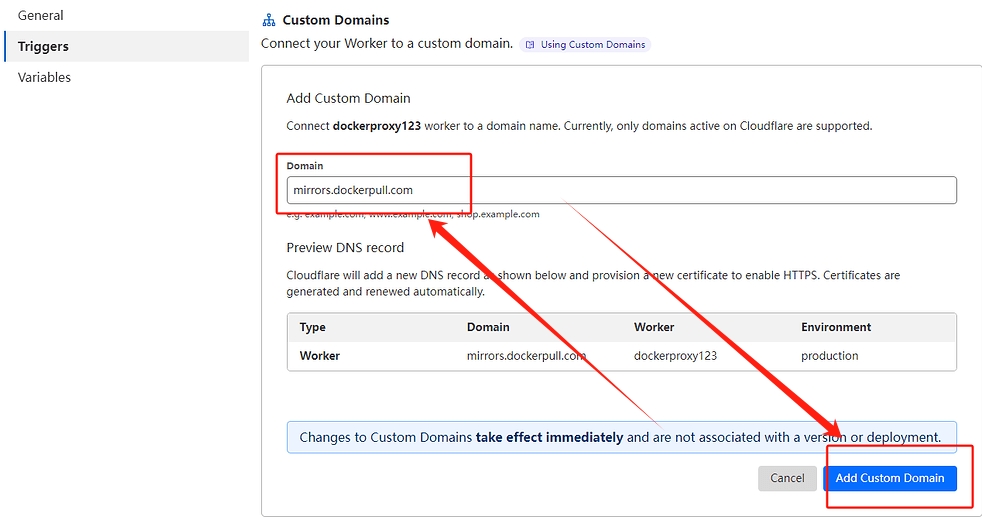Click the blue Add Custom Domain button

(x=889, y=478)
